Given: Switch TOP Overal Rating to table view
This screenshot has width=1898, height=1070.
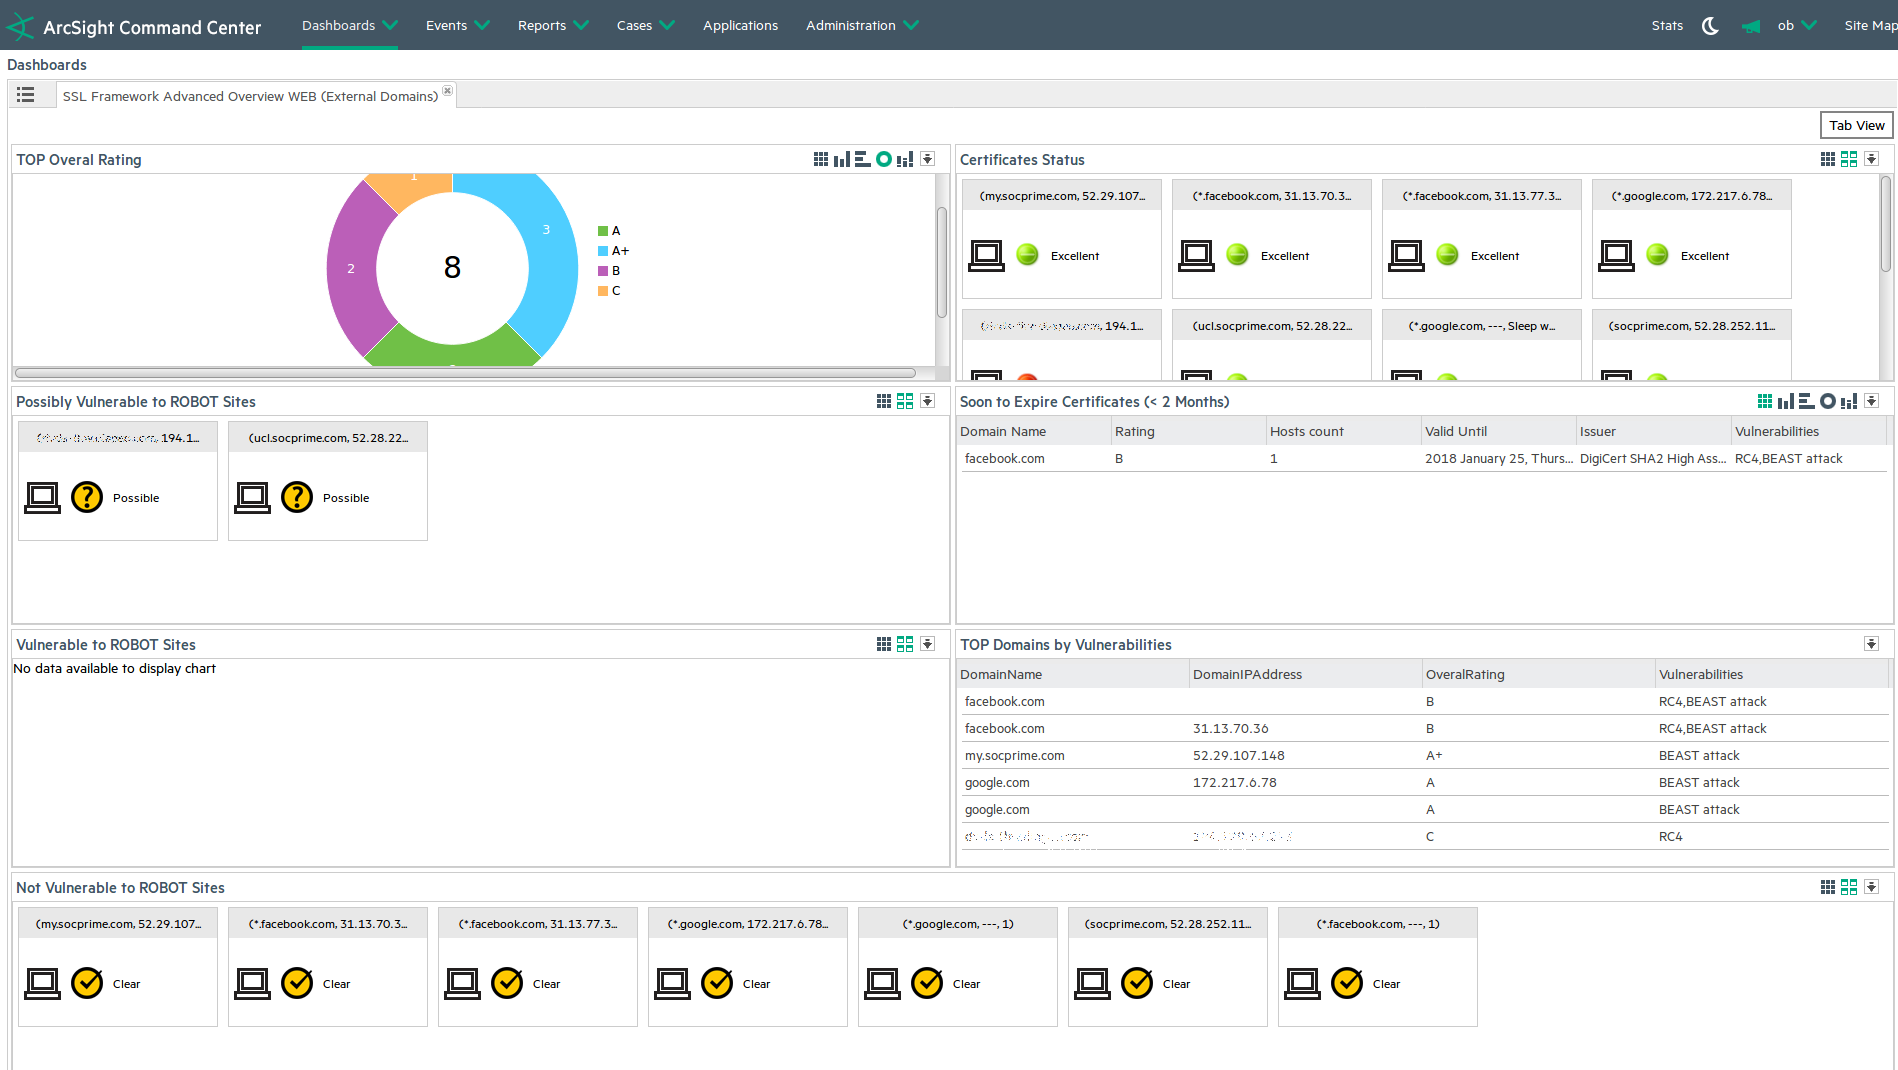Looking at the screenshot, I should pyautogui.click(x=821, y=159).
